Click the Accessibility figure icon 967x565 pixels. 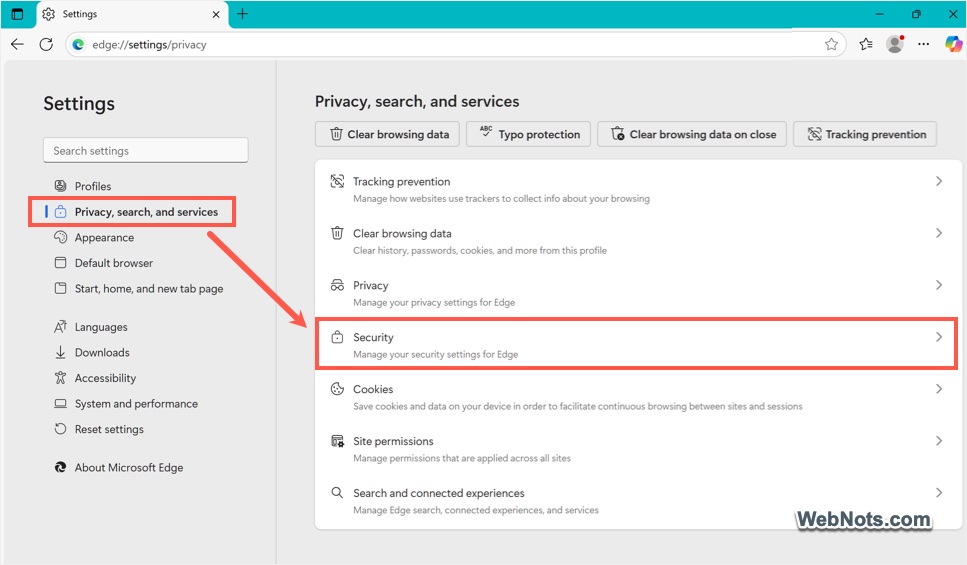coord(60,377)
